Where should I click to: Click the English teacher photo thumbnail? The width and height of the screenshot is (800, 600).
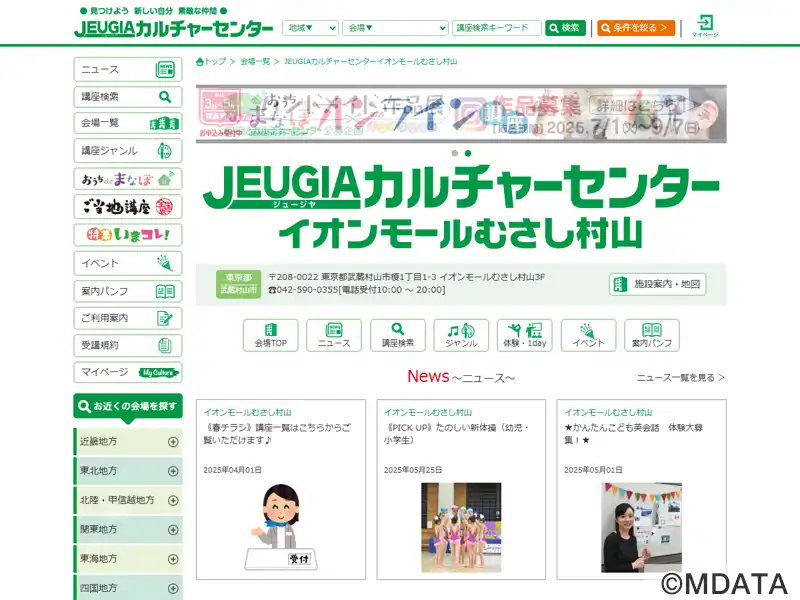[641, 528]
